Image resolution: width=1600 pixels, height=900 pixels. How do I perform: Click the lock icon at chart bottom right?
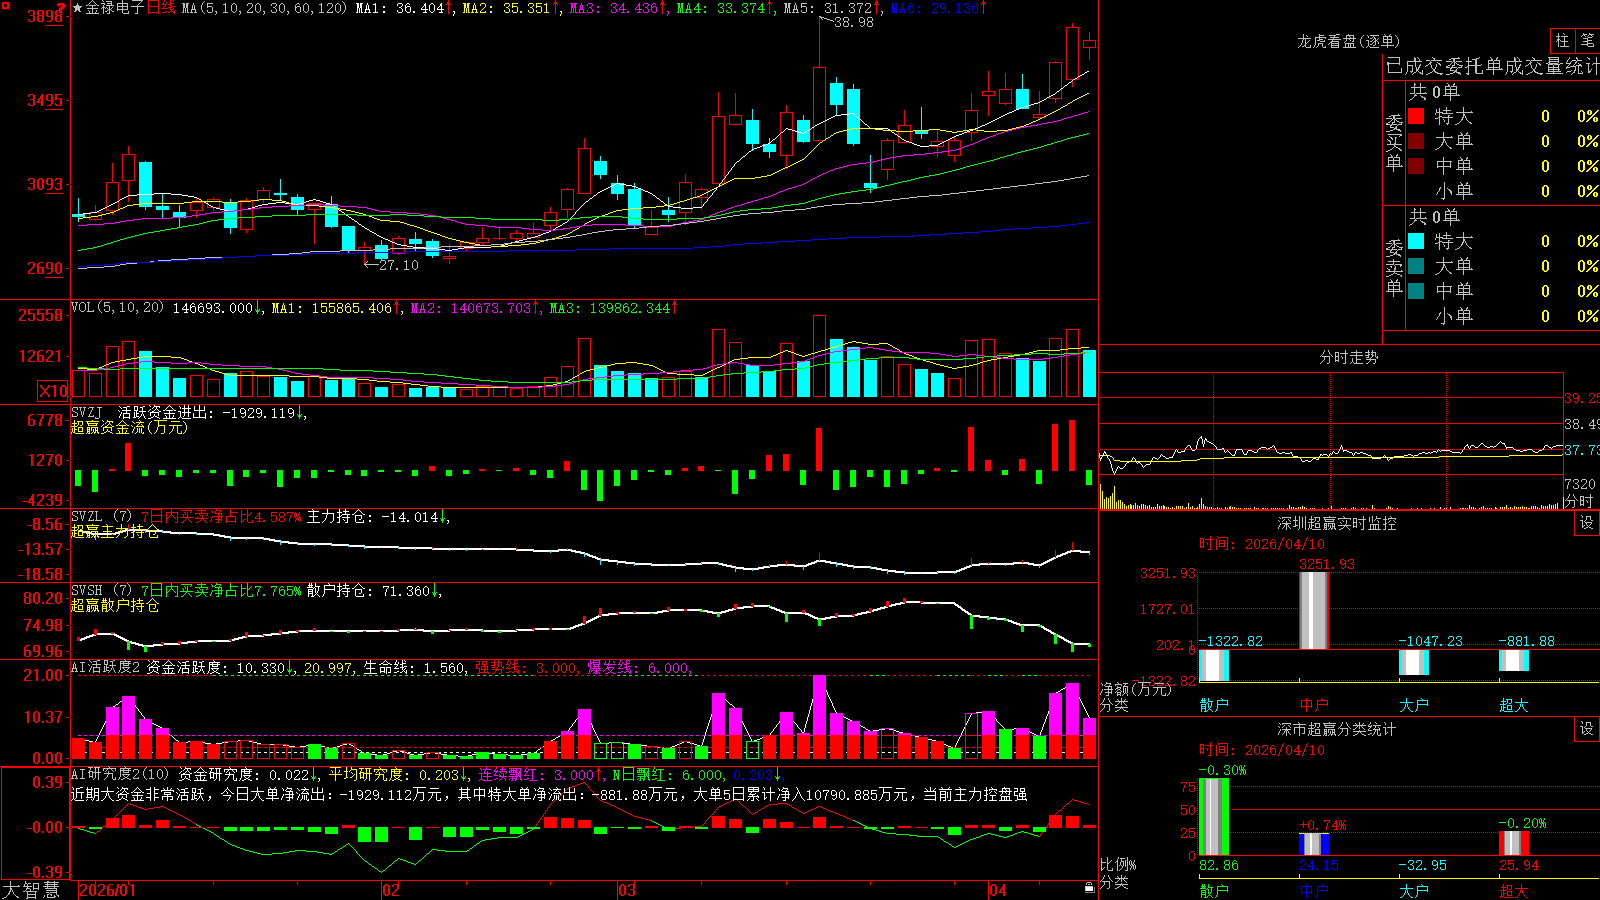(x=1089, y=887)
